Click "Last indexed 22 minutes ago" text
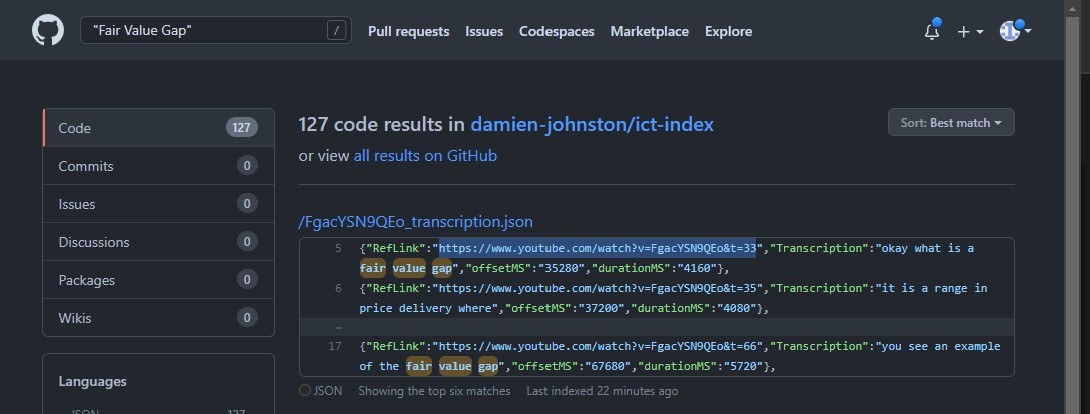Screen dimensions: 1090x414 tap(602, 391)
